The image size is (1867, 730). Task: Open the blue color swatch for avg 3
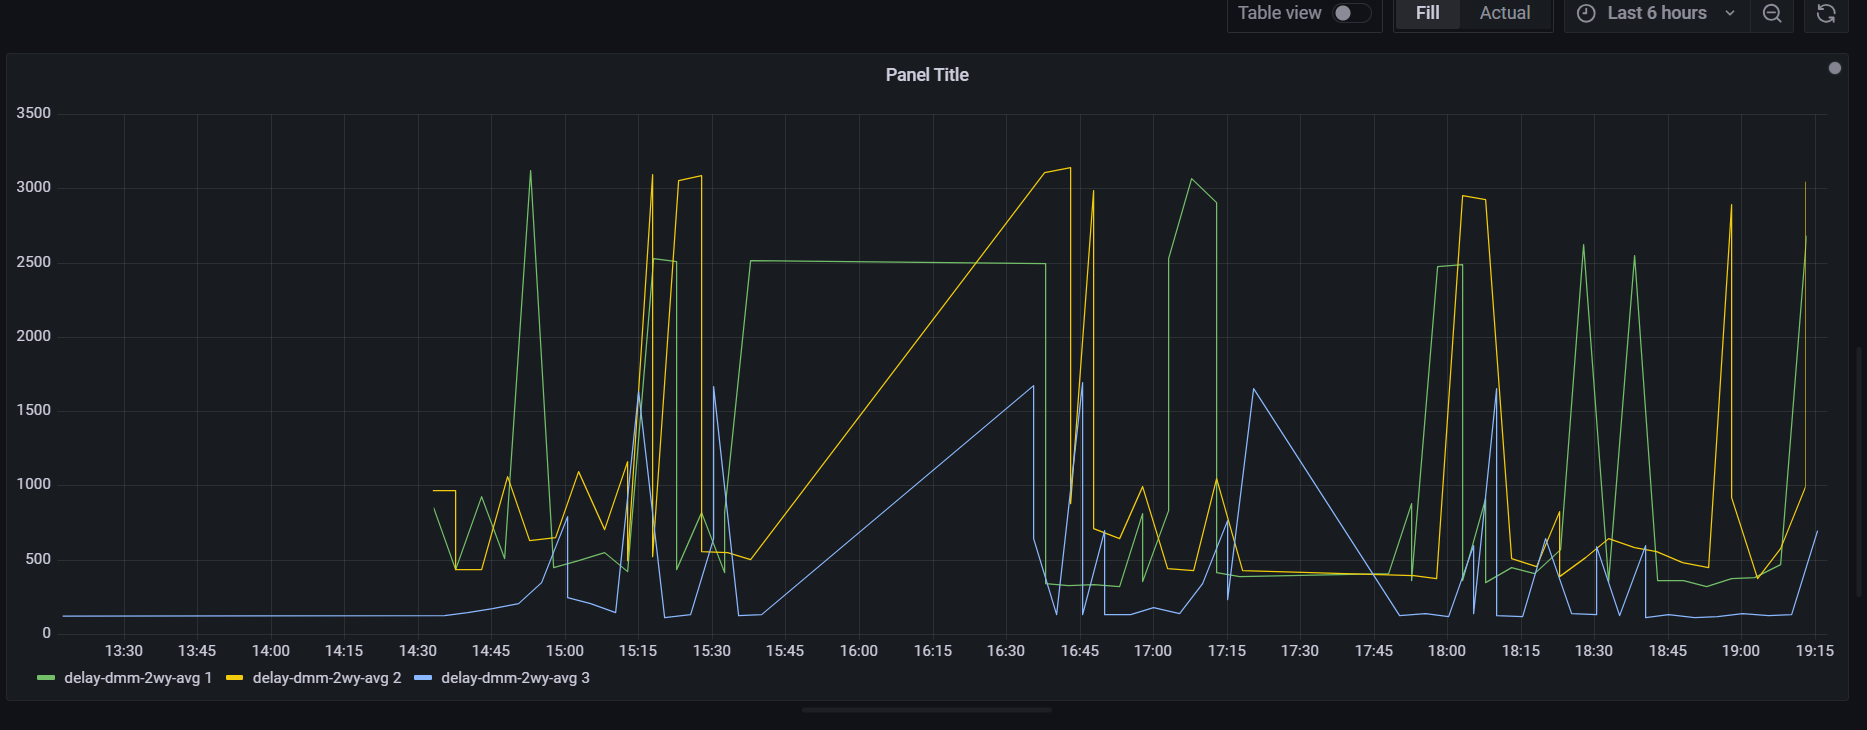pyautogui.click(x=423, y=678)
